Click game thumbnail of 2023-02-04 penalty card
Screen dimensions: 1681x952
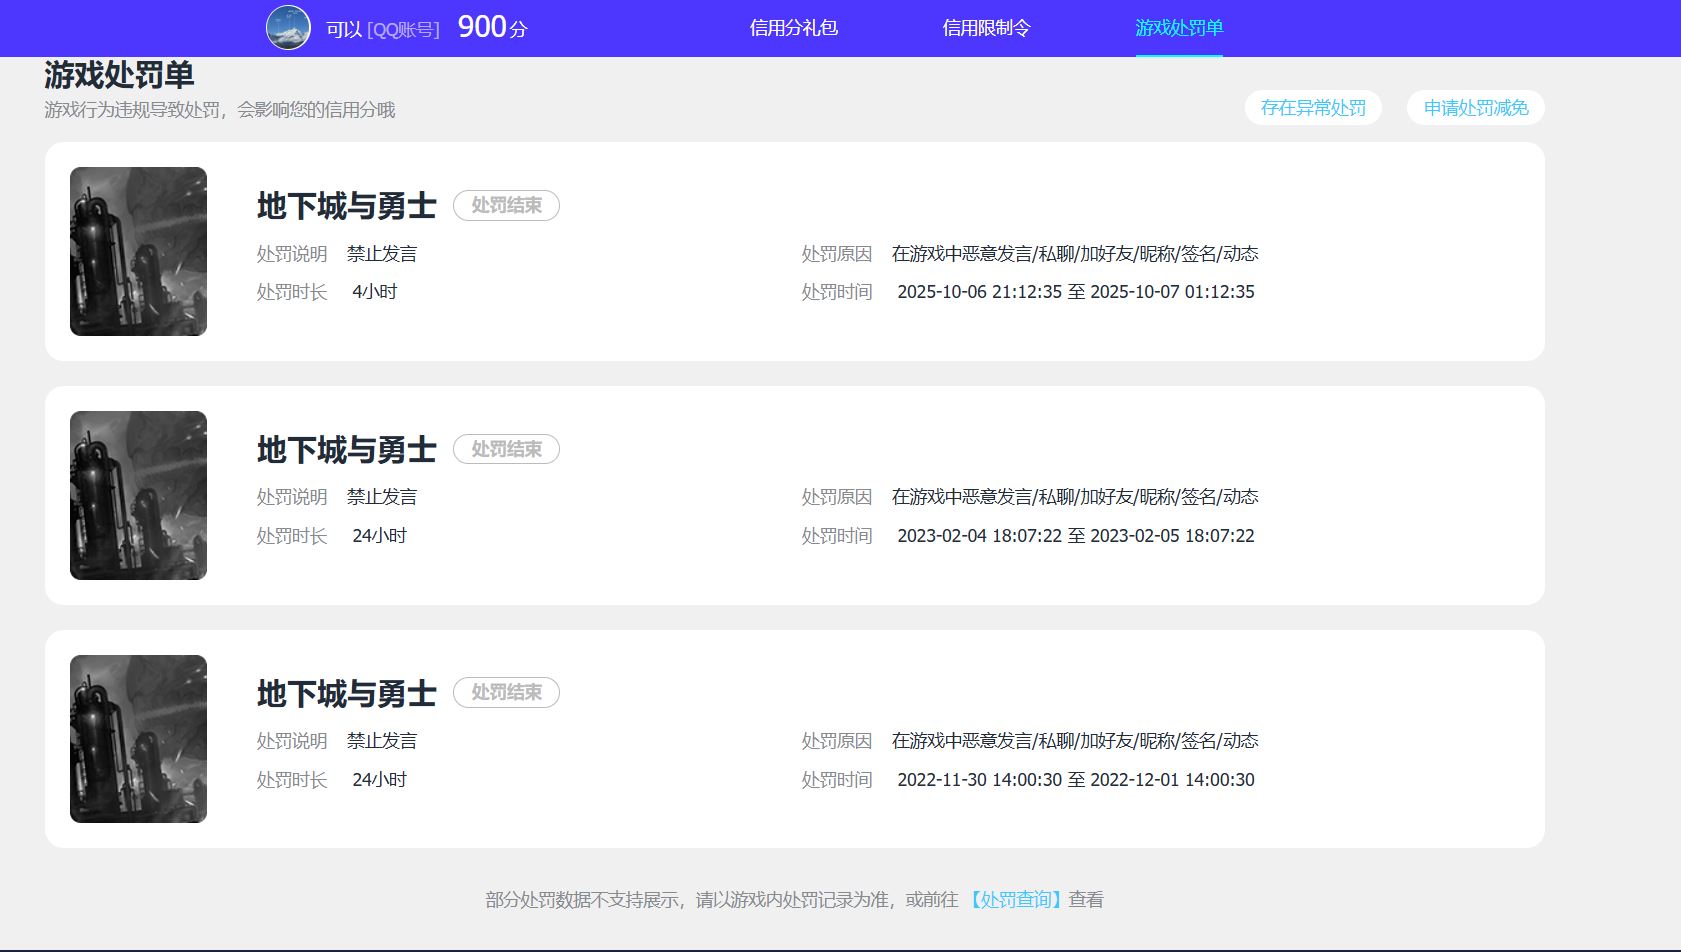coord(138,495)
